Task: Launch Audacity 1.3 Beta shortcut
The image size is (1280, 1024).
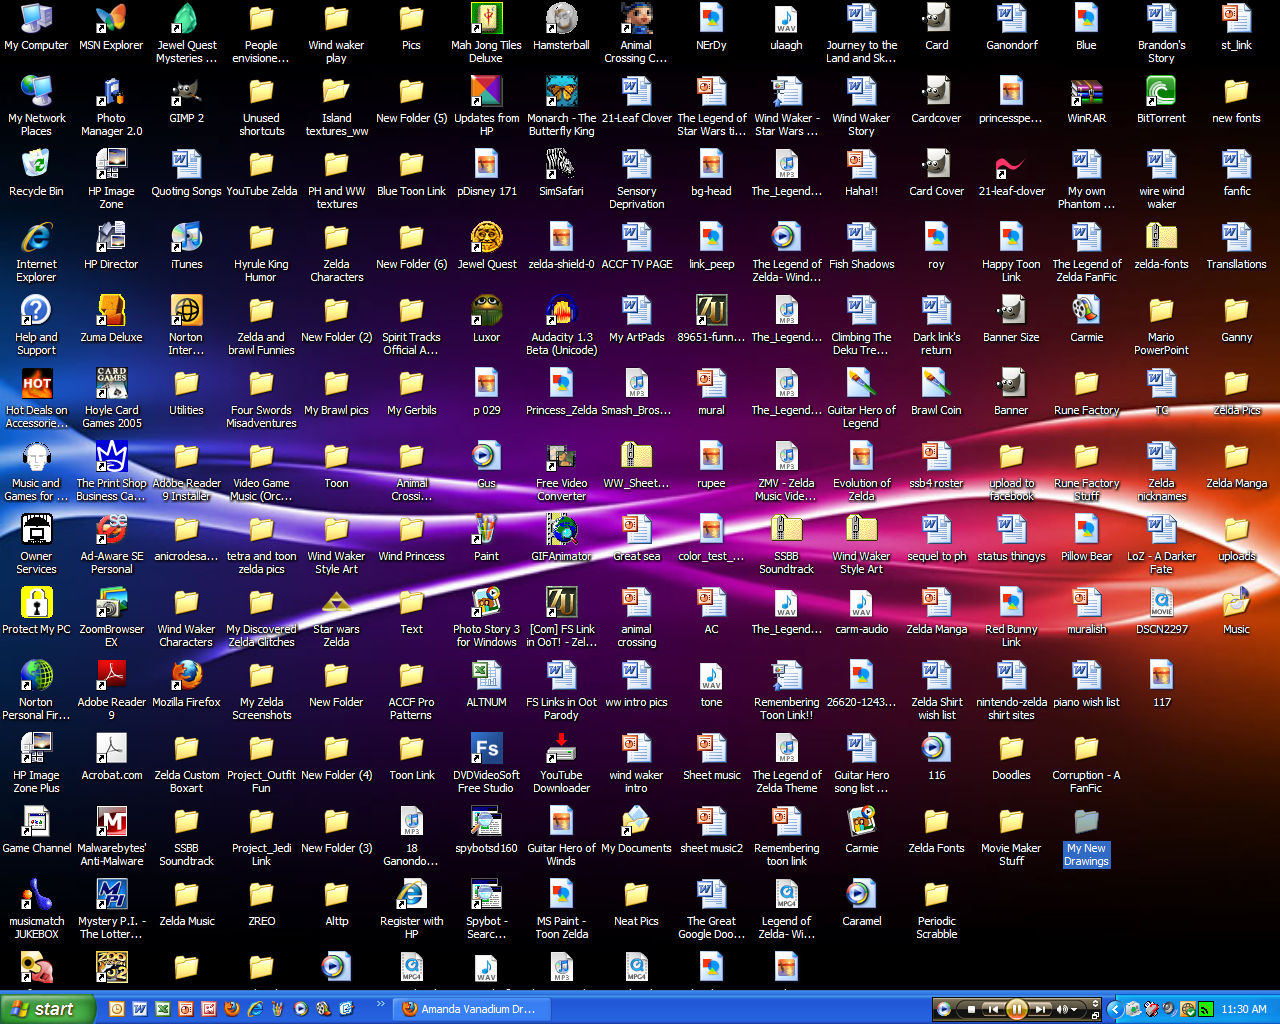Action: click(x=561, y=312)
